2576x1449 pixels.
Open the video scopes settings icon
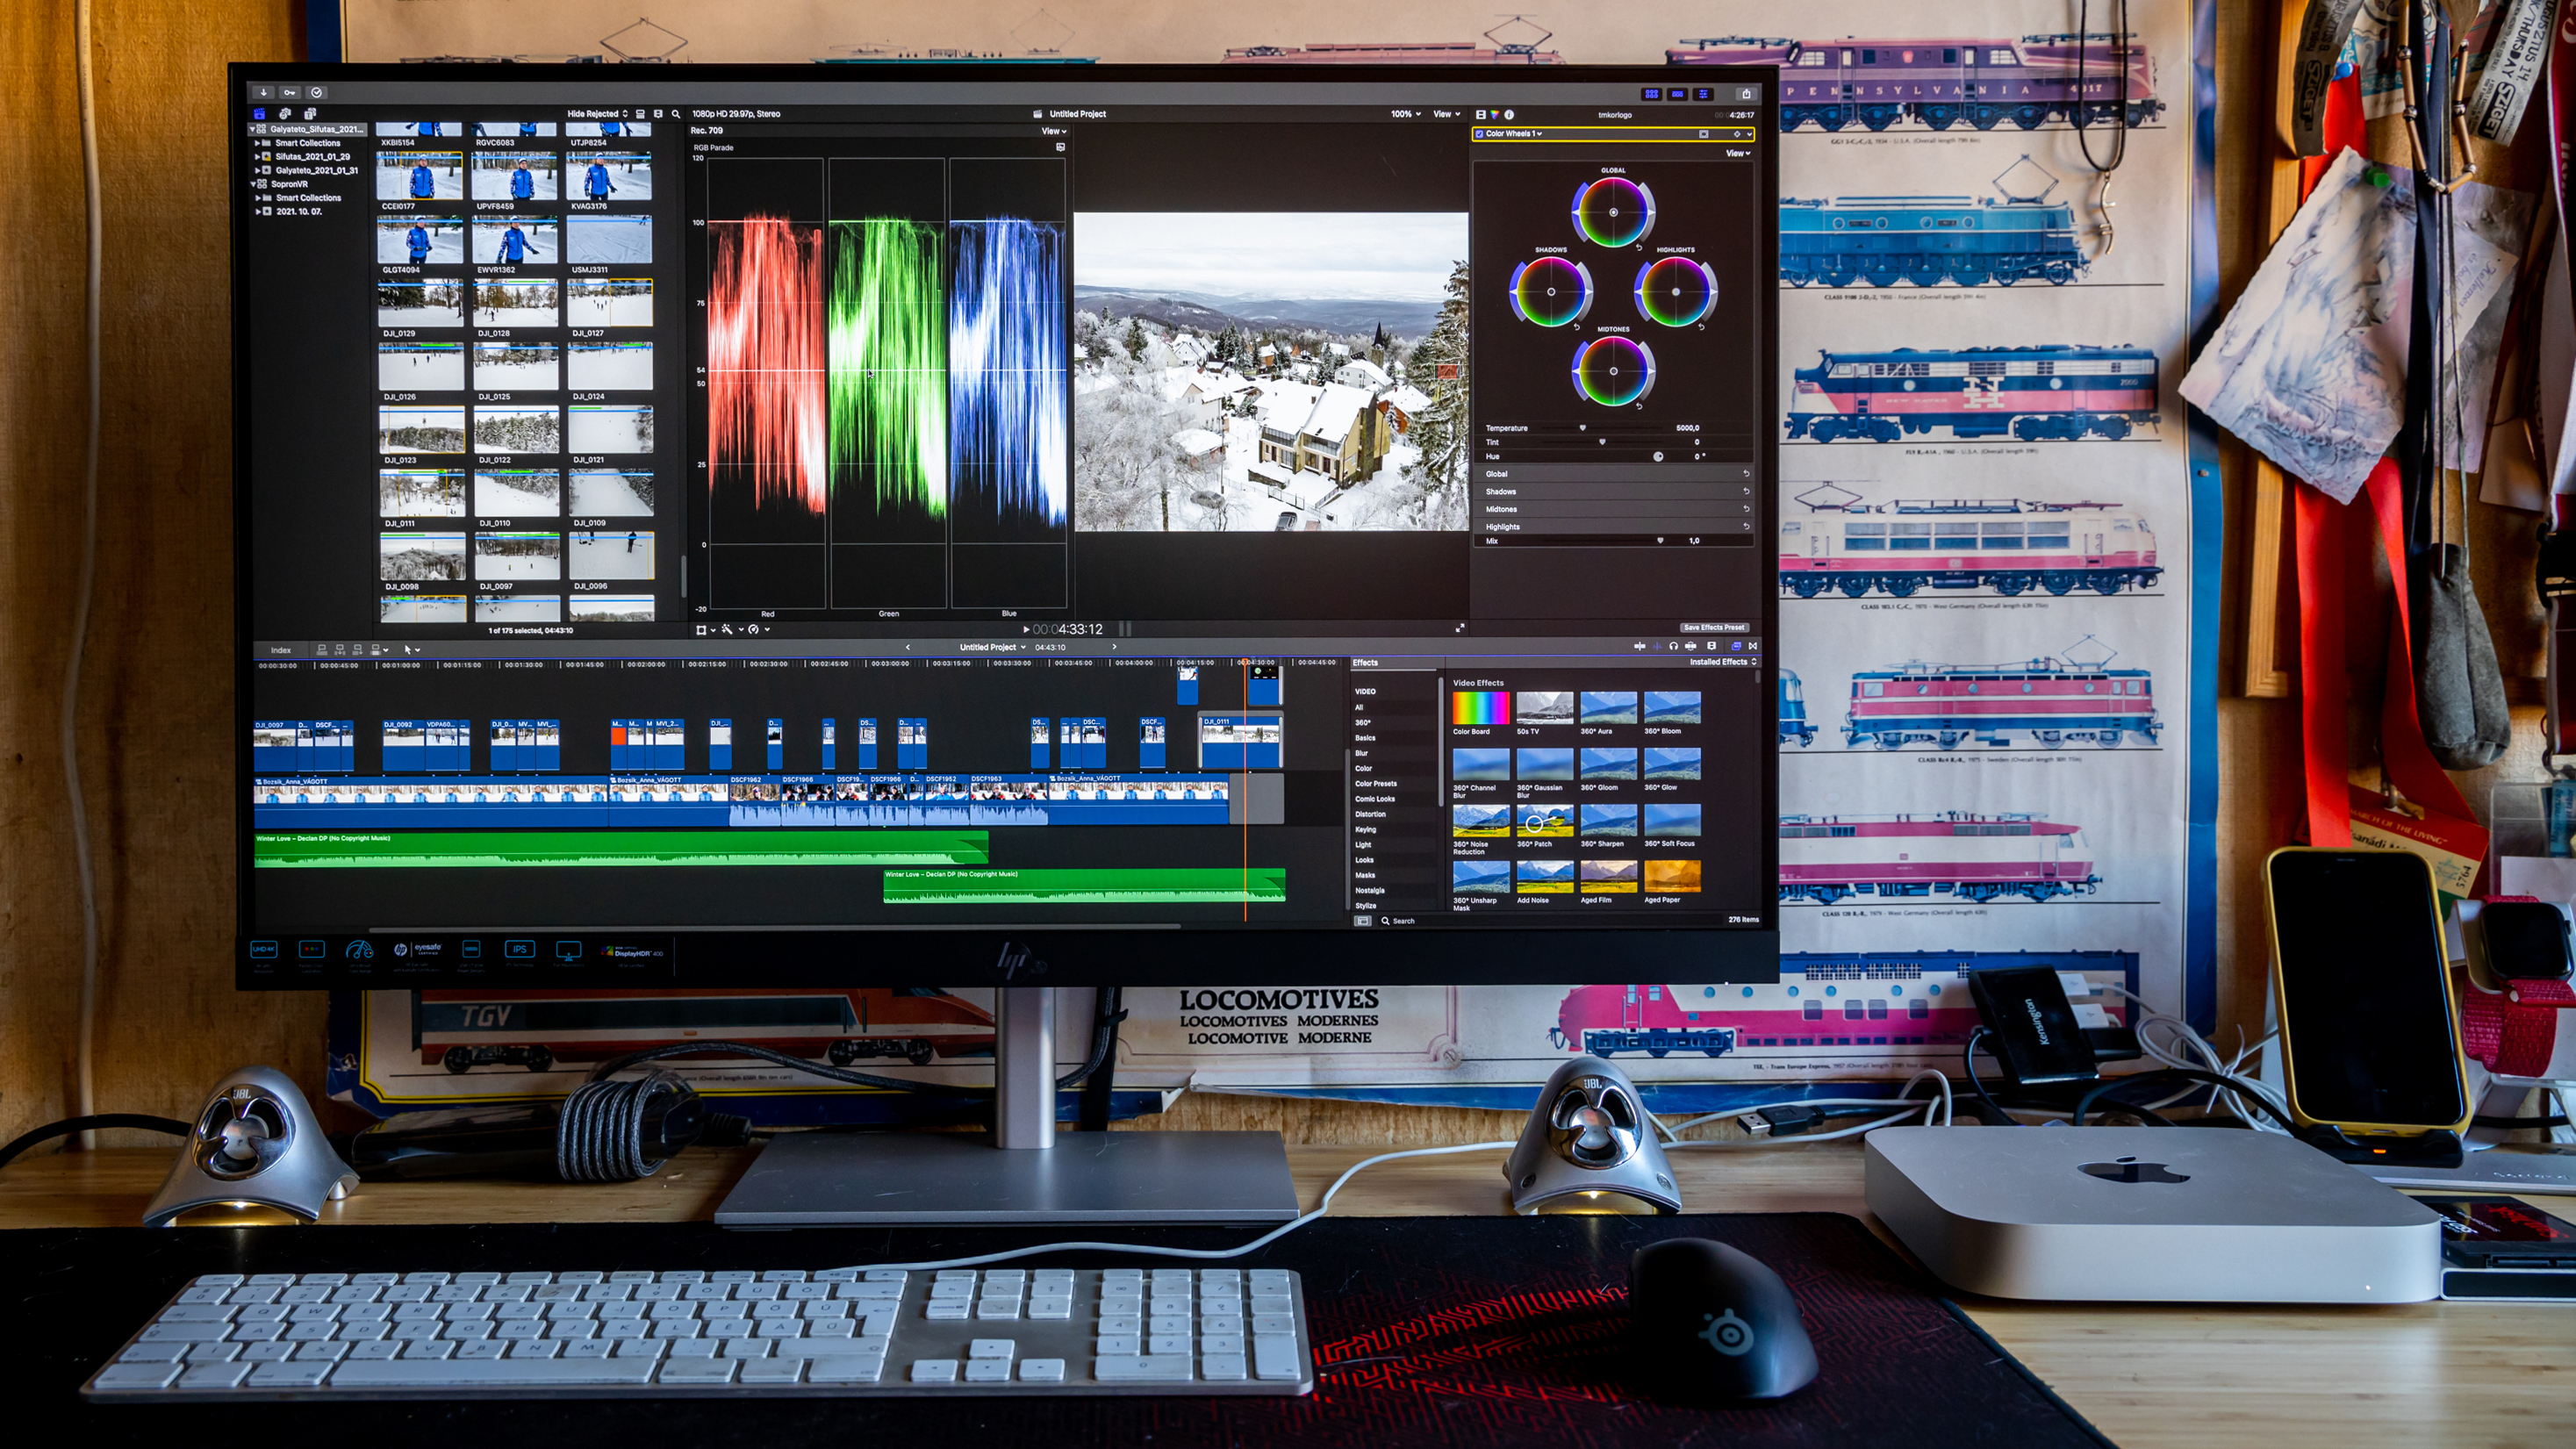[x=1060, y=147]
